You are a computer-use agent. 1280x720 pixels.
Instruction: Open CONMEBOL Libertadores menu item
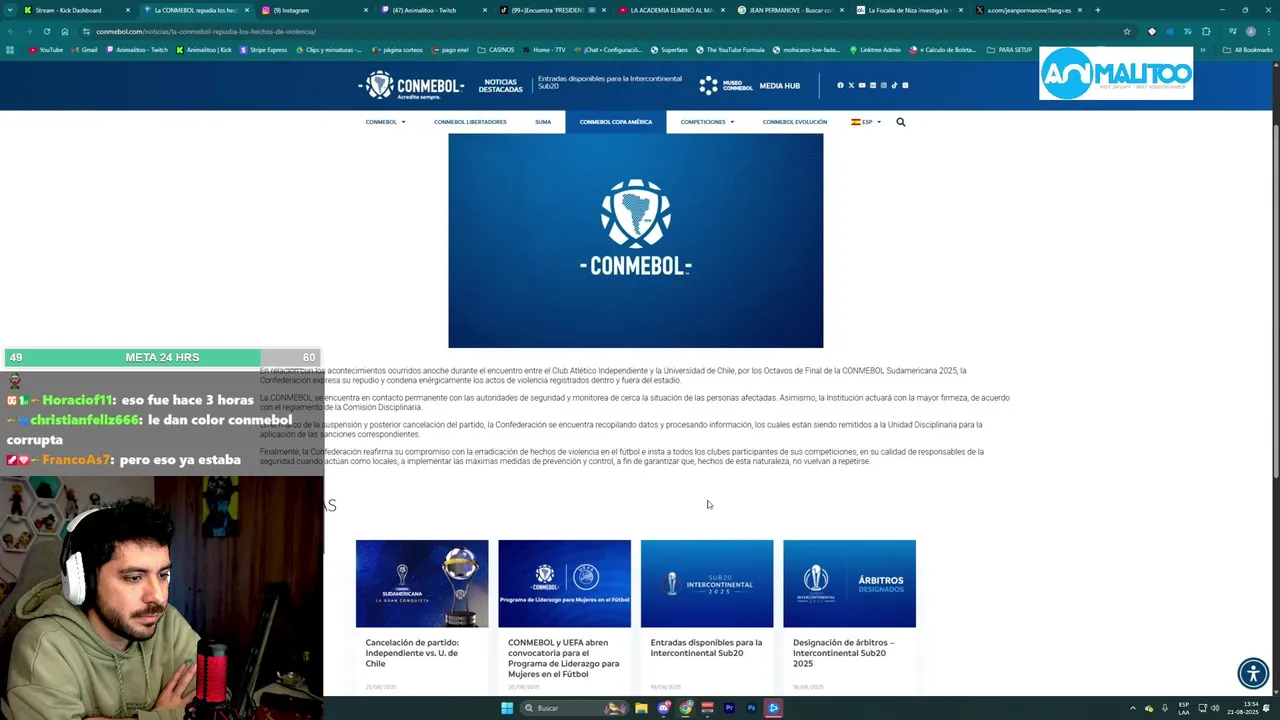coord(470,122)
